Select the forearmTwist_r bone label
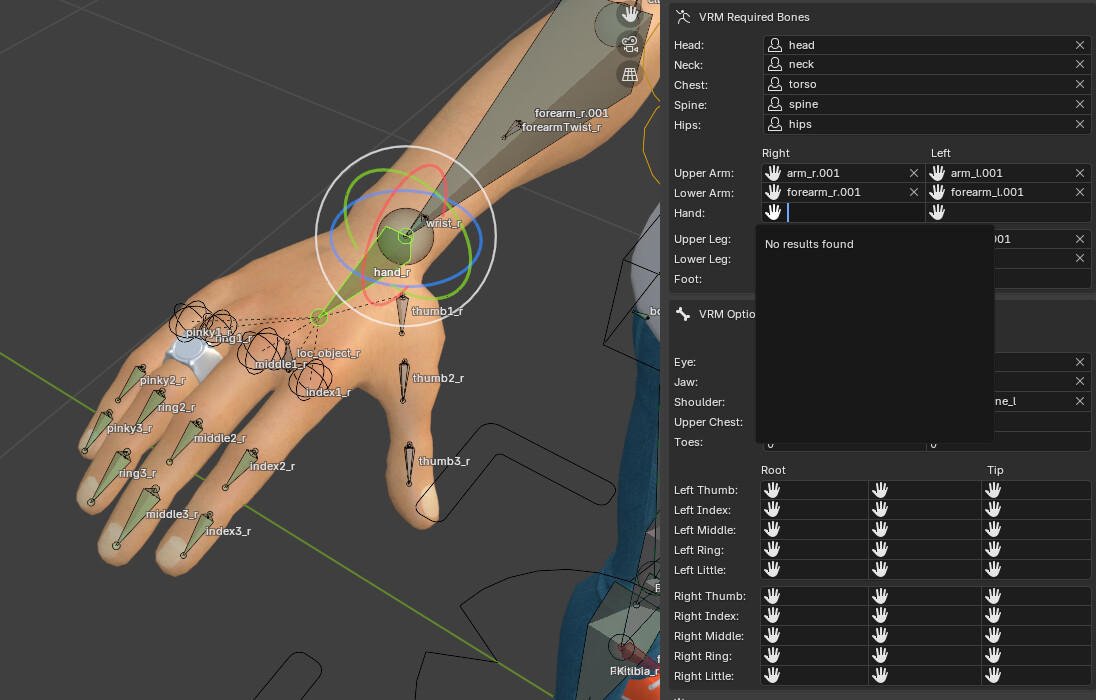 [x=561, y=127]
